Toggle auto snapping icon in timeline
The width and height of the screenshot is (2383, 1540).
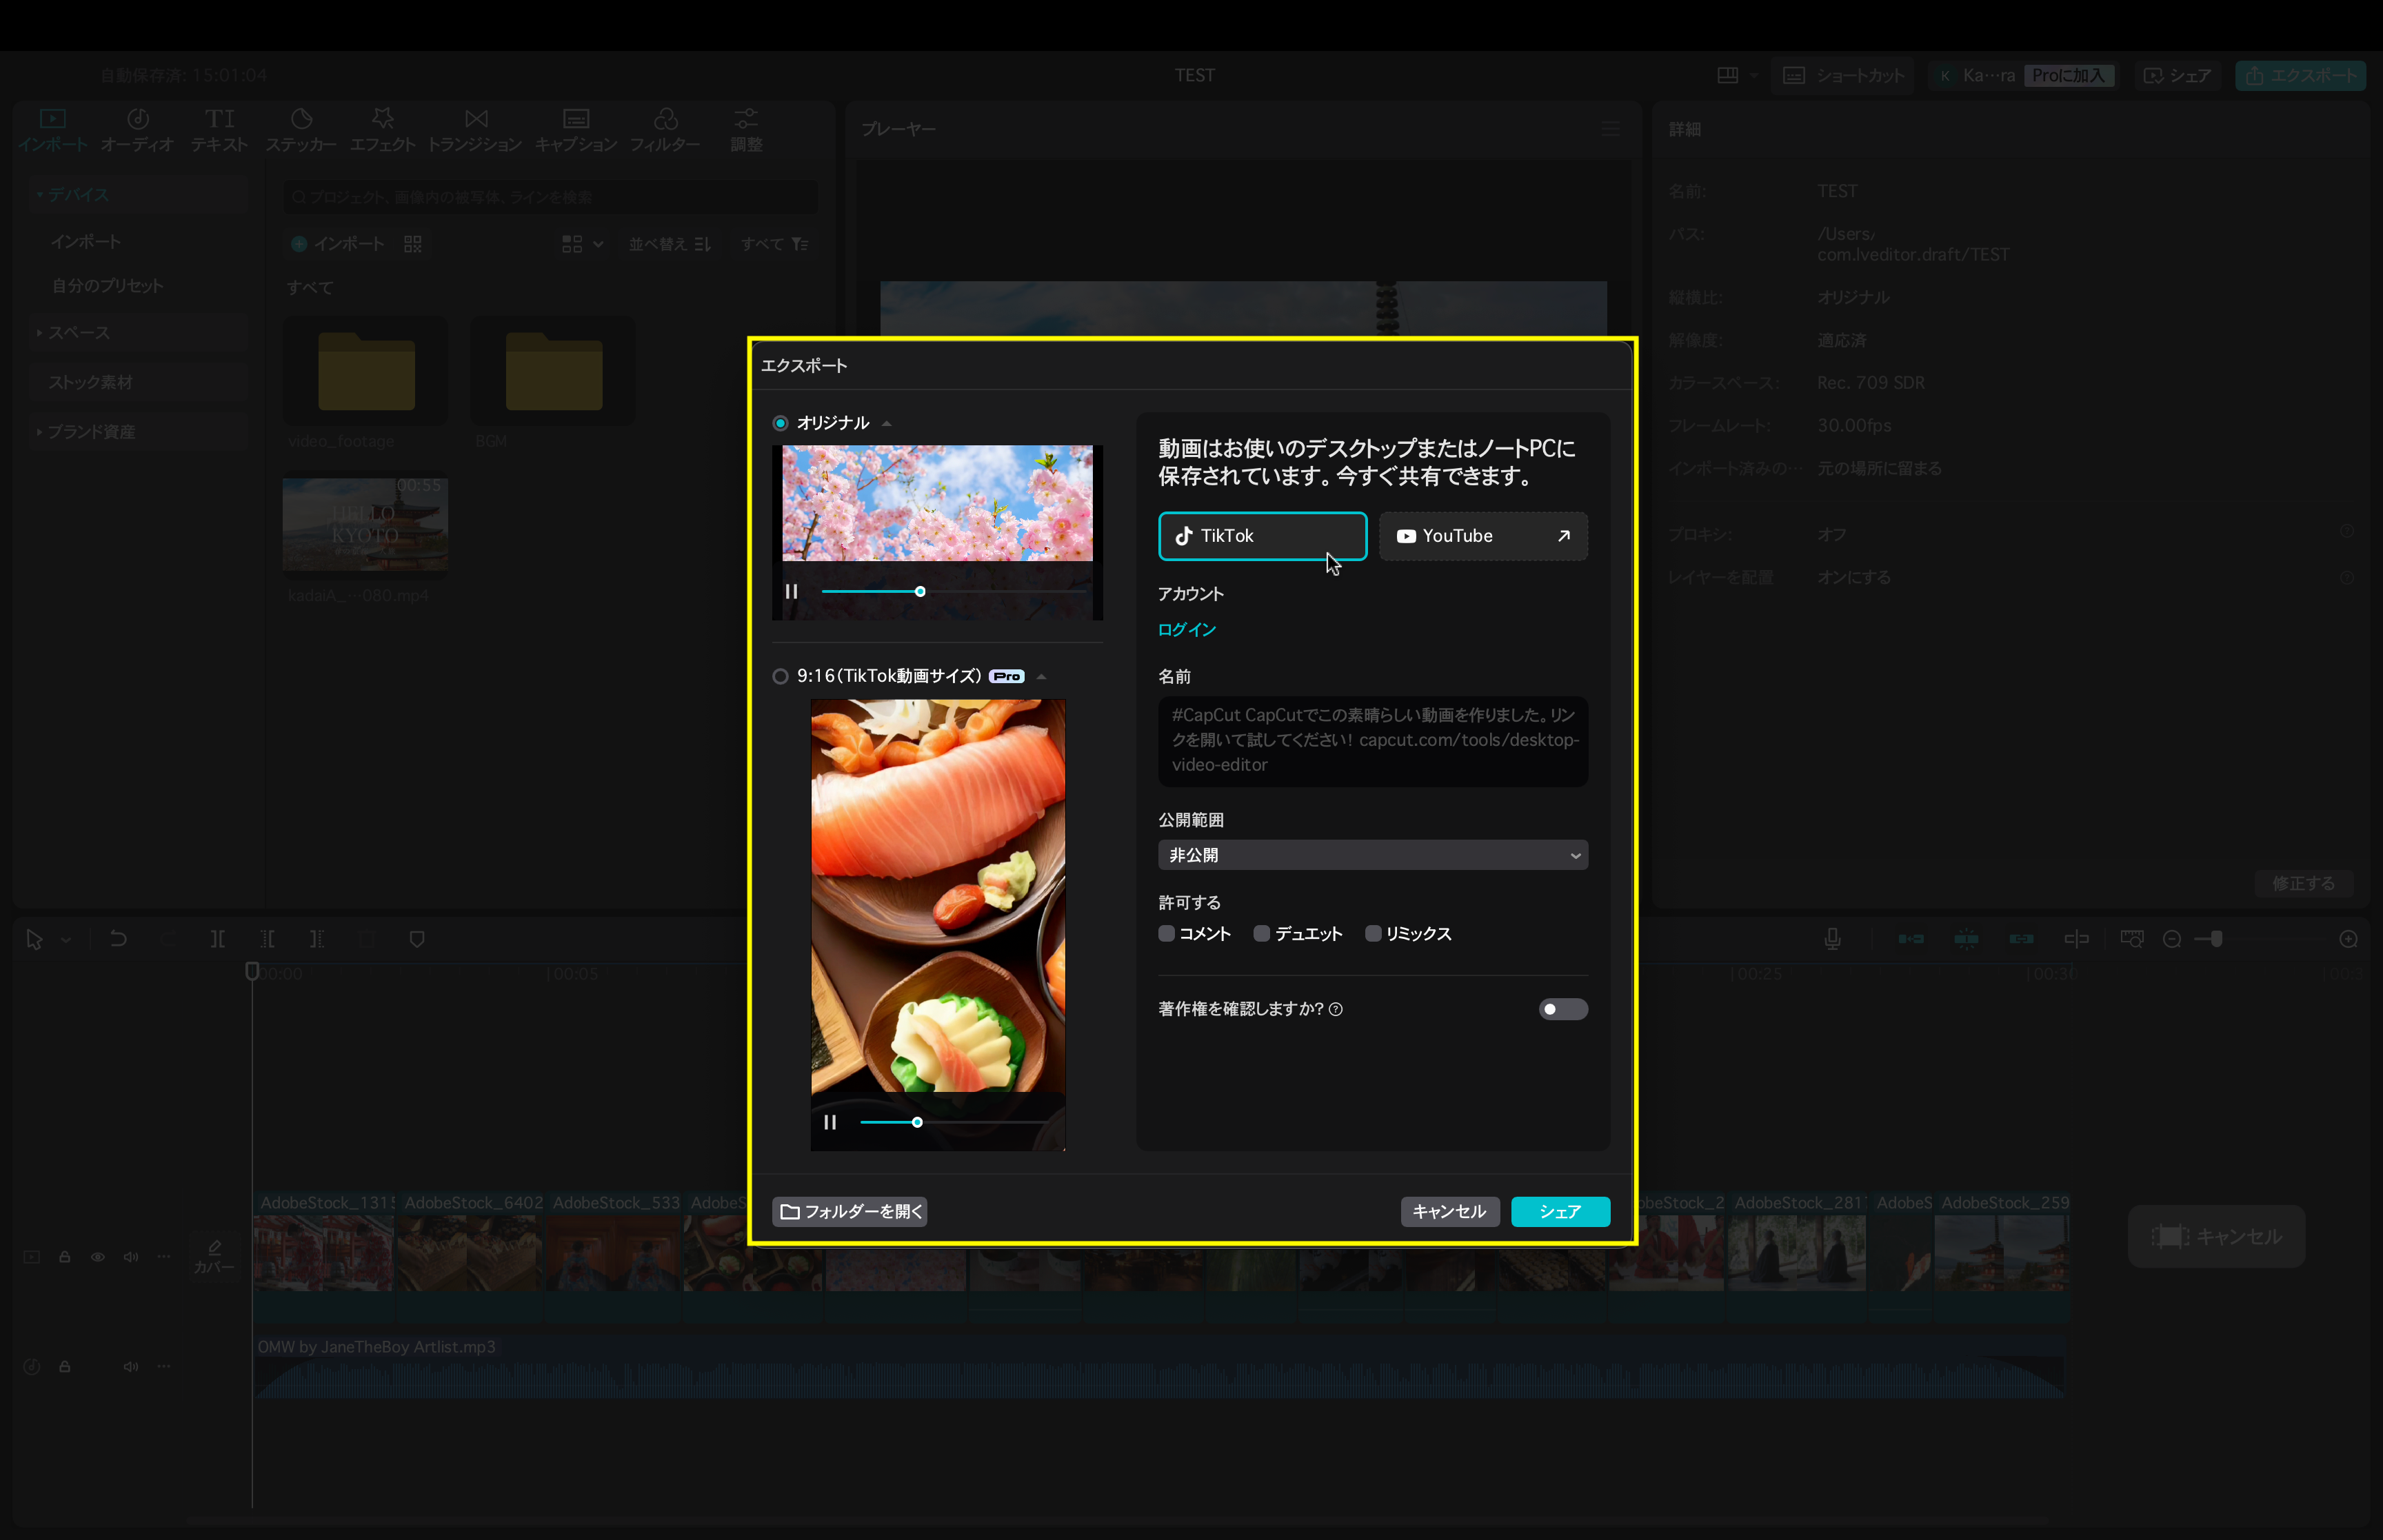click(x=1966, y=939)
